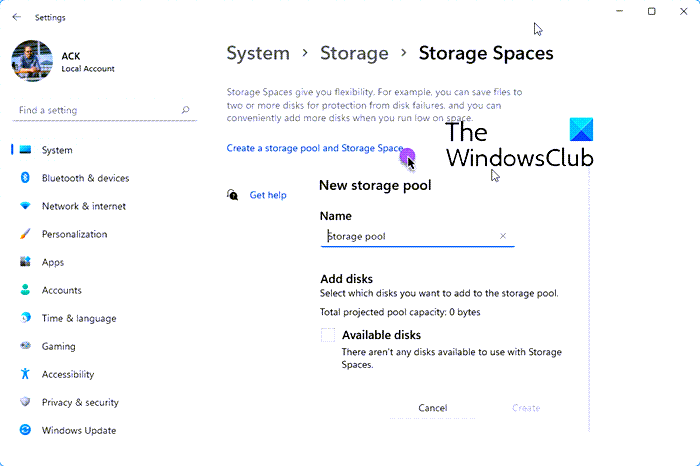Open Bluetooth & devices settings
Screen dimensions: 700x466
point(85,178)
